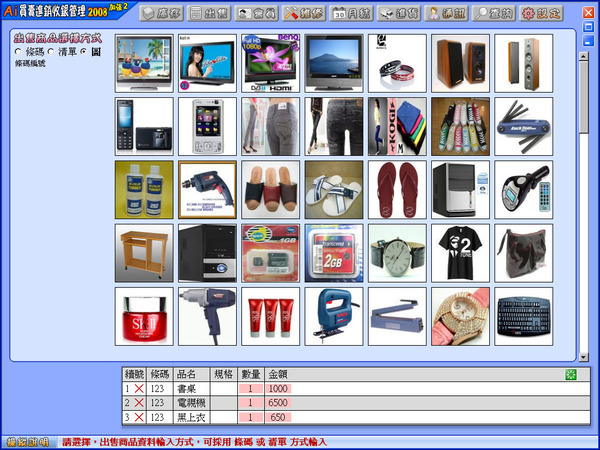This screenshot has width=600, height=450.
Task: Add the black T-shirt product
Action: pyautogui.click(x=460, y=253)
